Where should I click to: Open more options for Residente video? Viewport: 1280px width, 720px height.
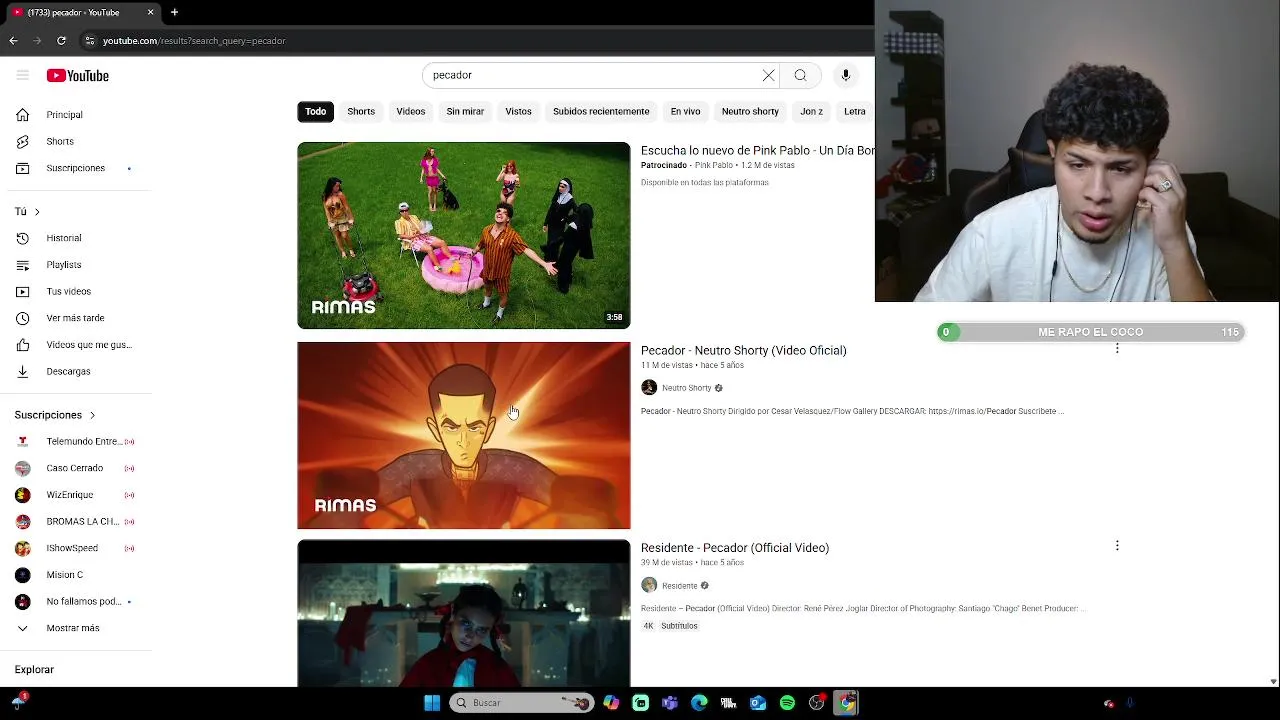(x=1117, y=546)
